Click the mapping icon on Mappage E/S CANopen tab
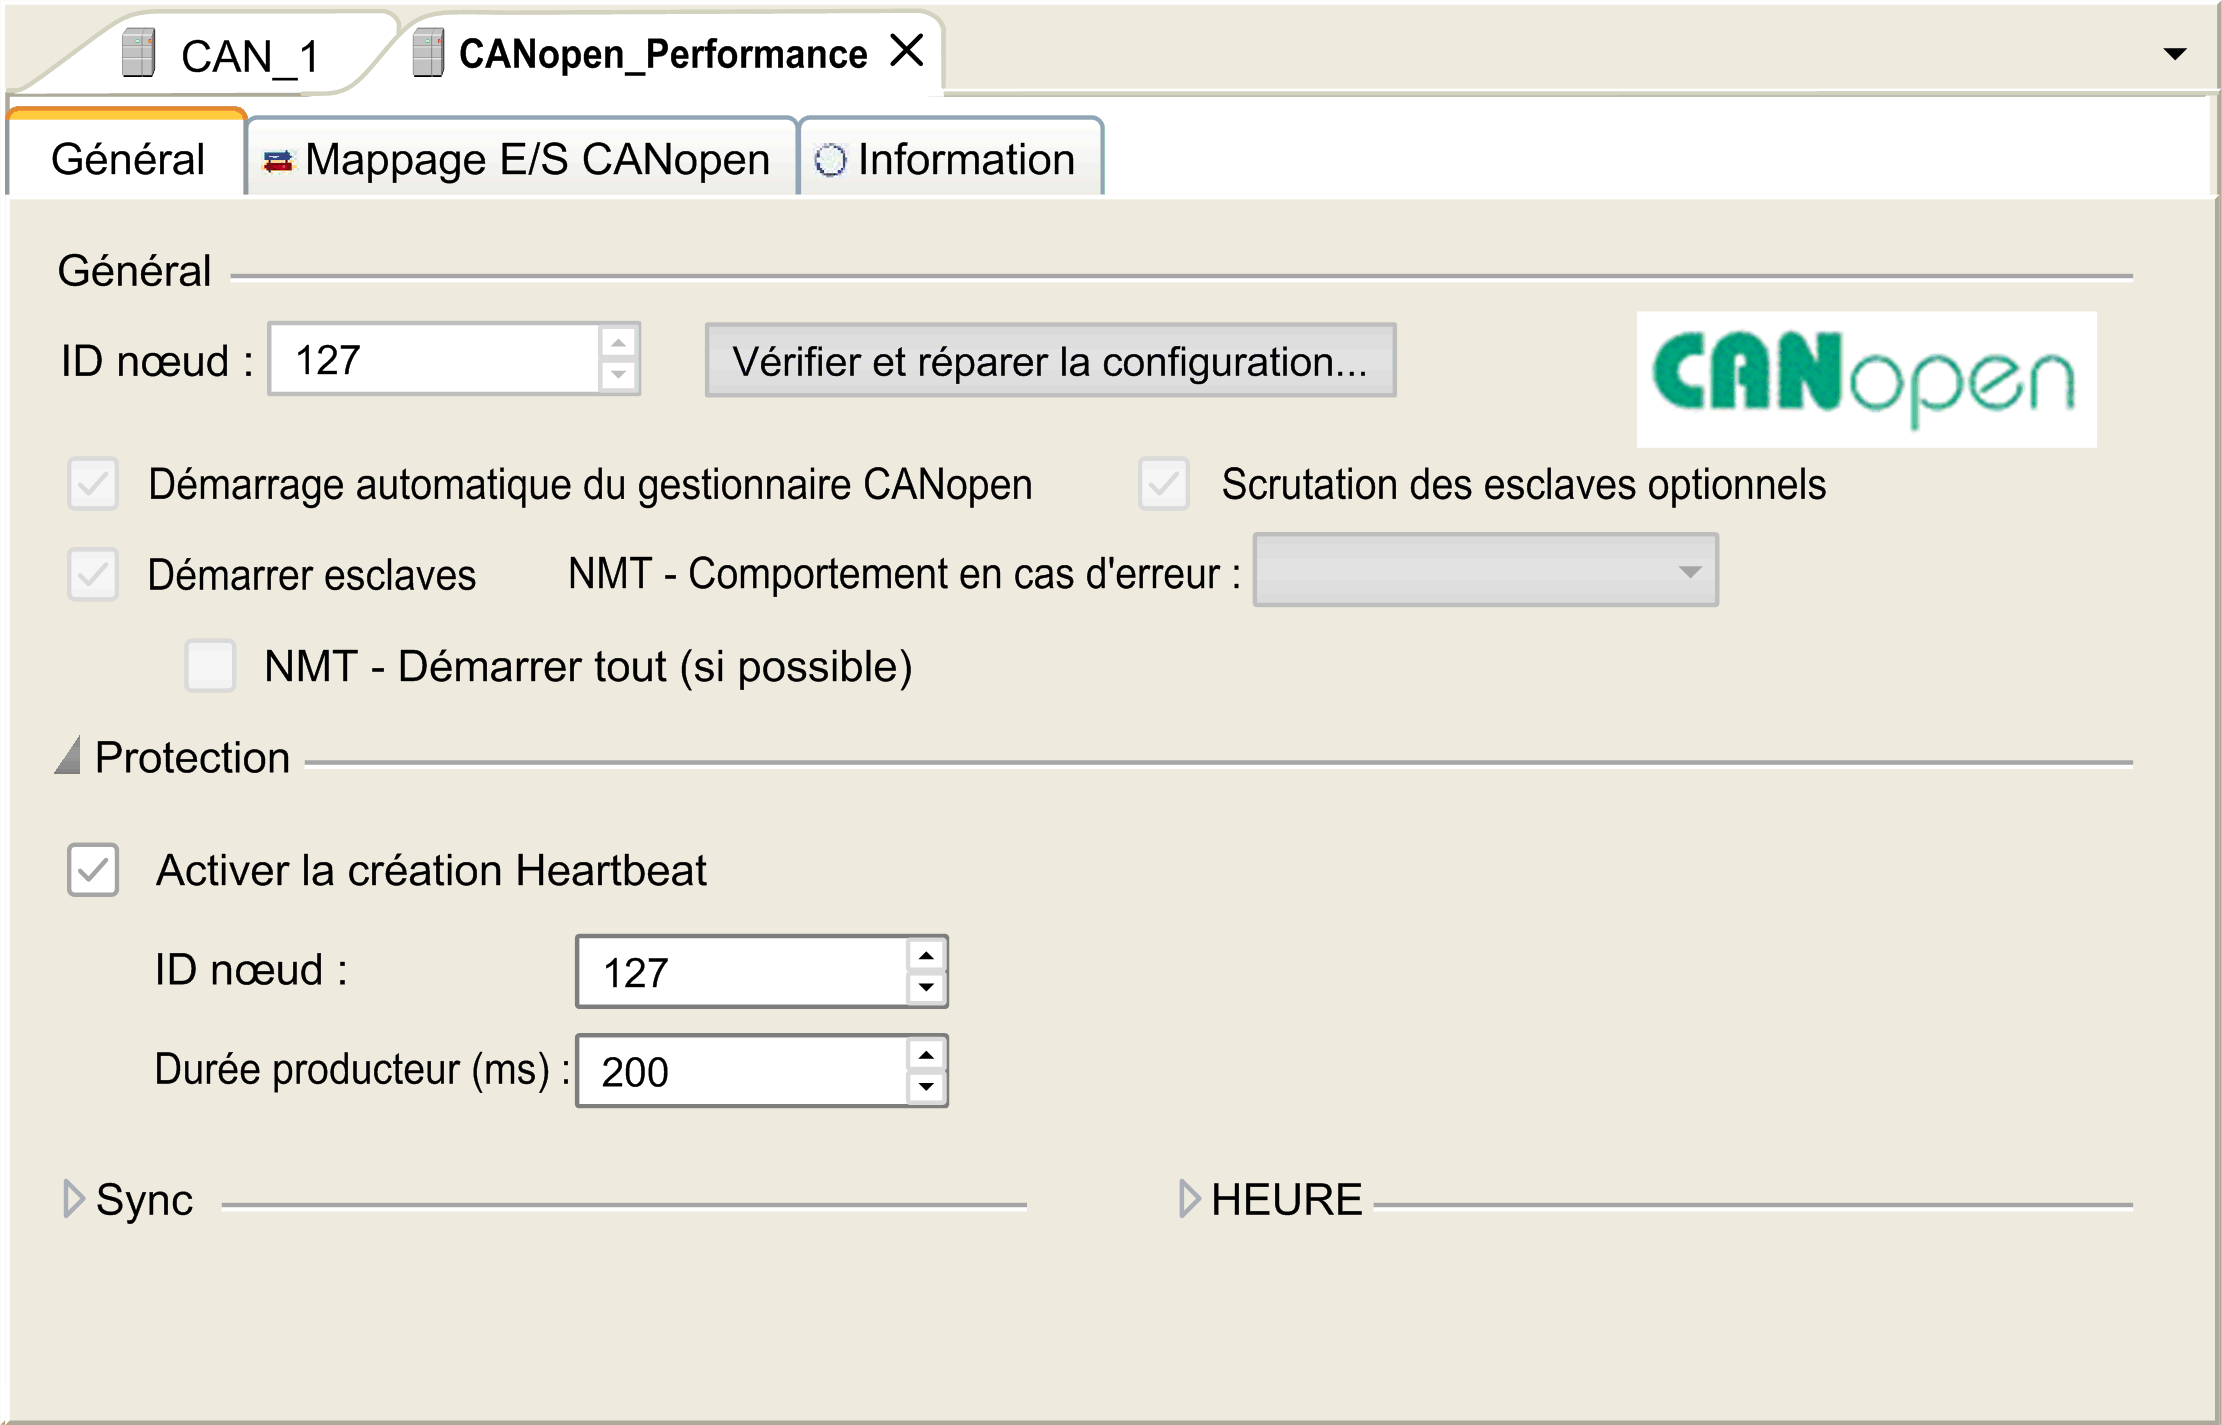Image resolution: width=2222 pixels, height=1425 pixels. coord(279,158)
